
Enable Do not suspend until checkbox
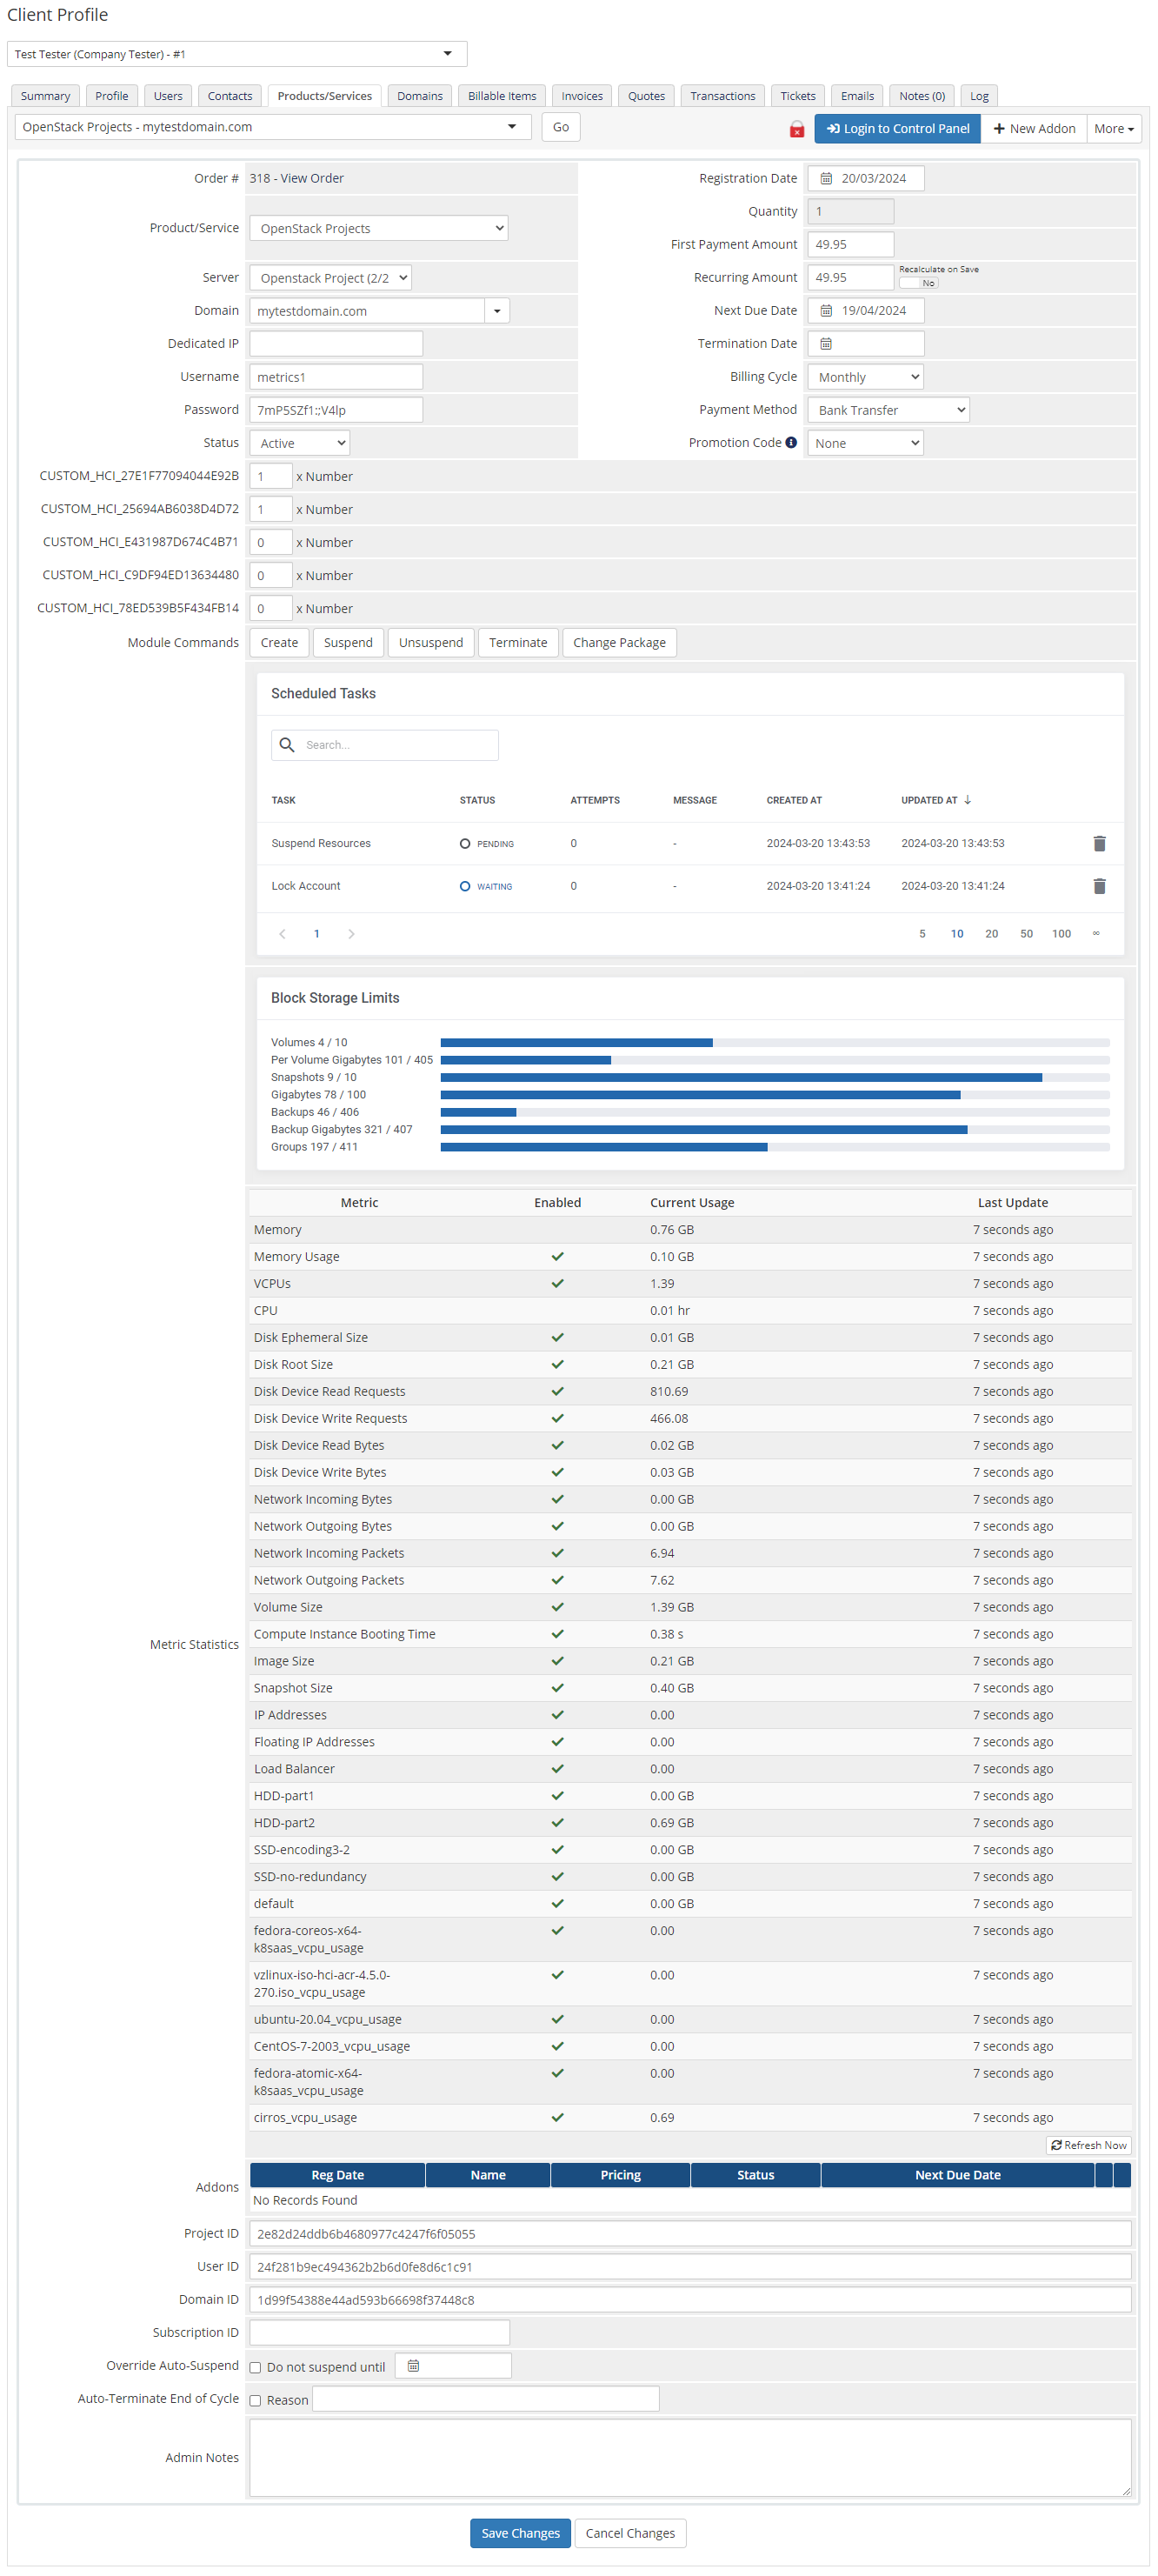click(255, 2367)
